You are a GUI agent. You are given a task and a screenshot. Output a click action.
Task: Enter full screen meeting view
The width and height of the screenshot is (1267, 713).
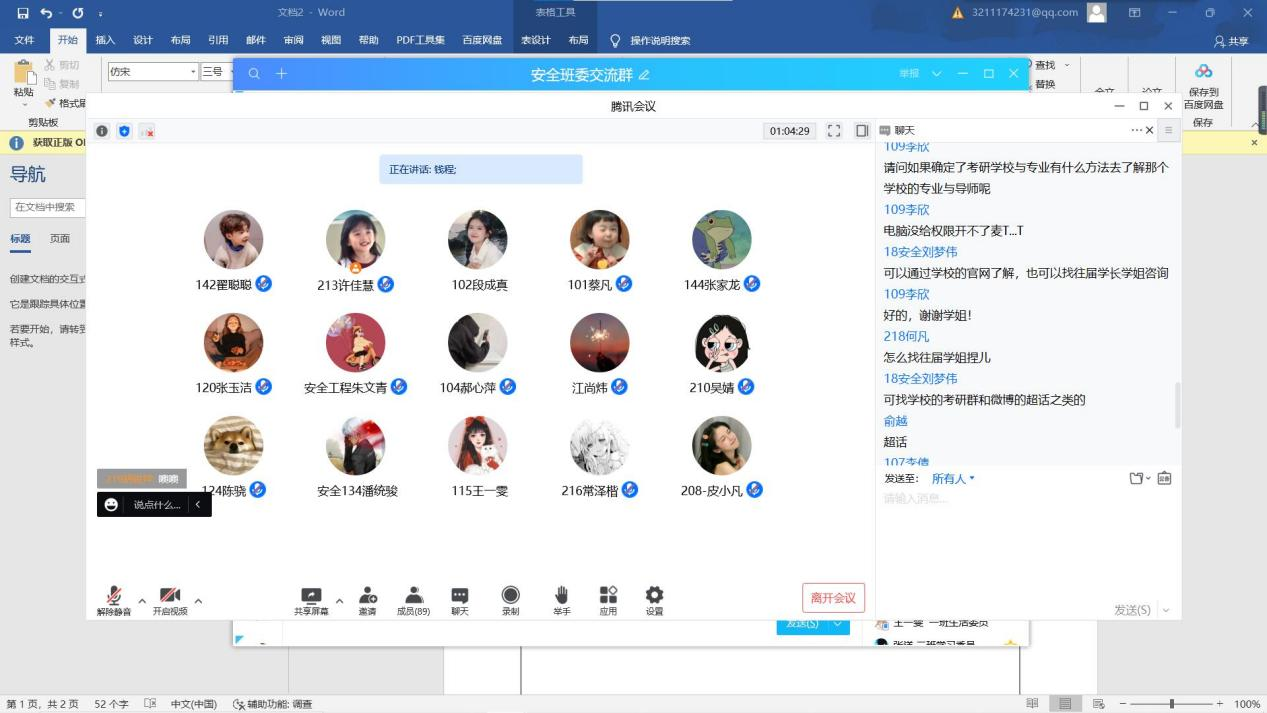tap(834, 131)
